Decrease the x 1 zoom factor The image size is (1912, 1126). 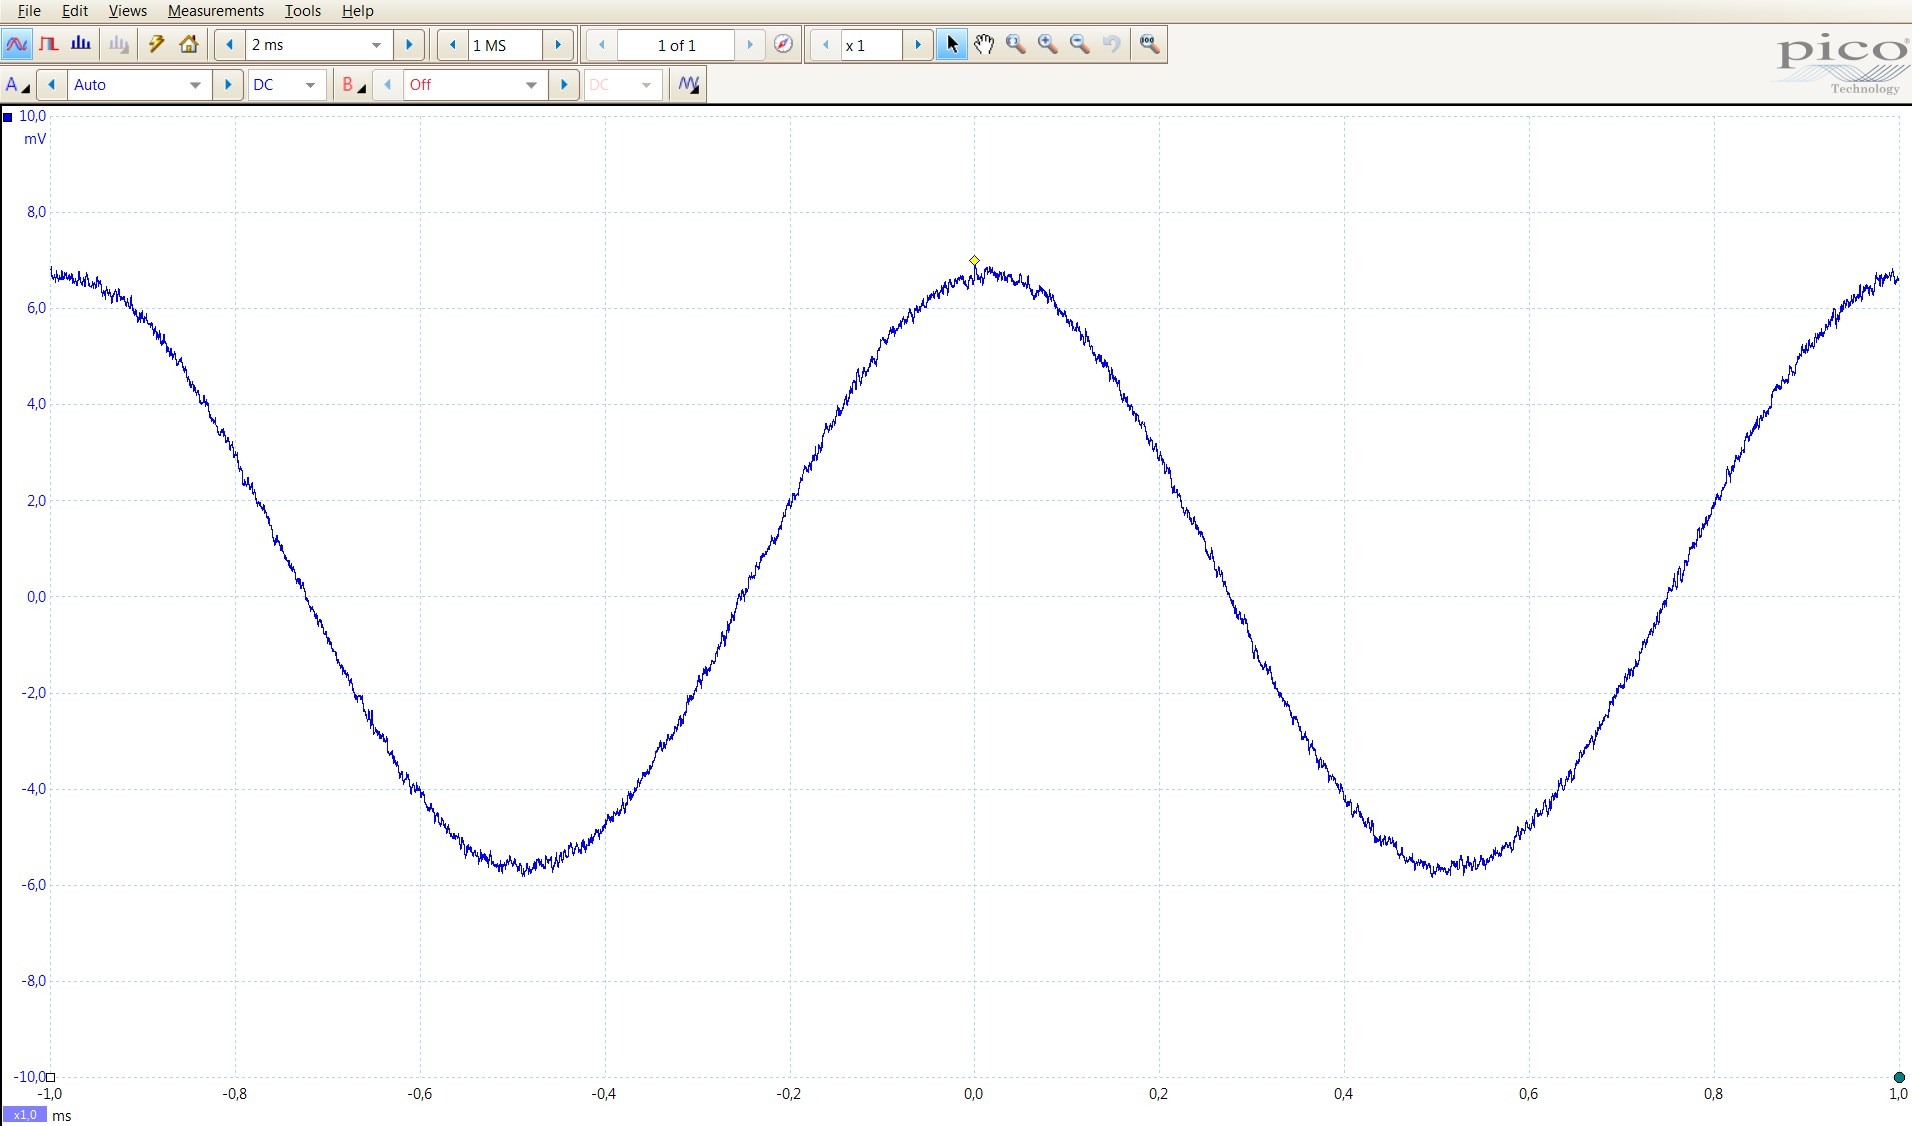tap(826, 45)
